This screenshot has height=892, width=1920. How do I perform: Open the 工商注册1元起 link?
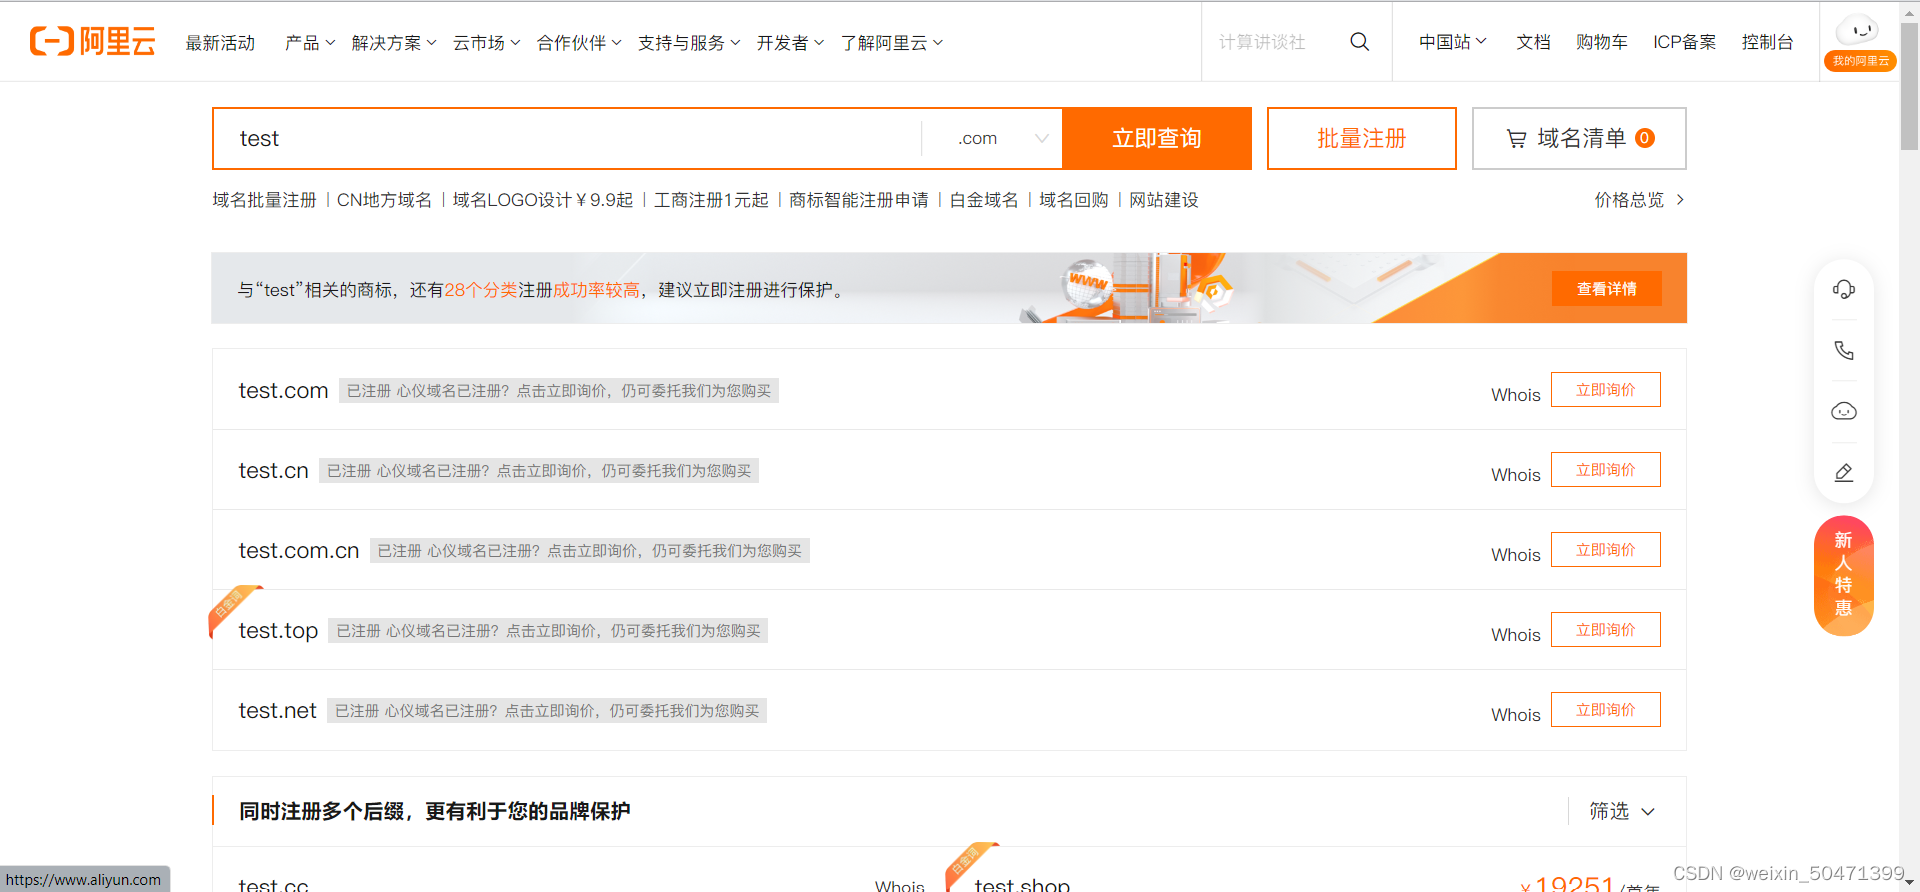click(711, 200)
